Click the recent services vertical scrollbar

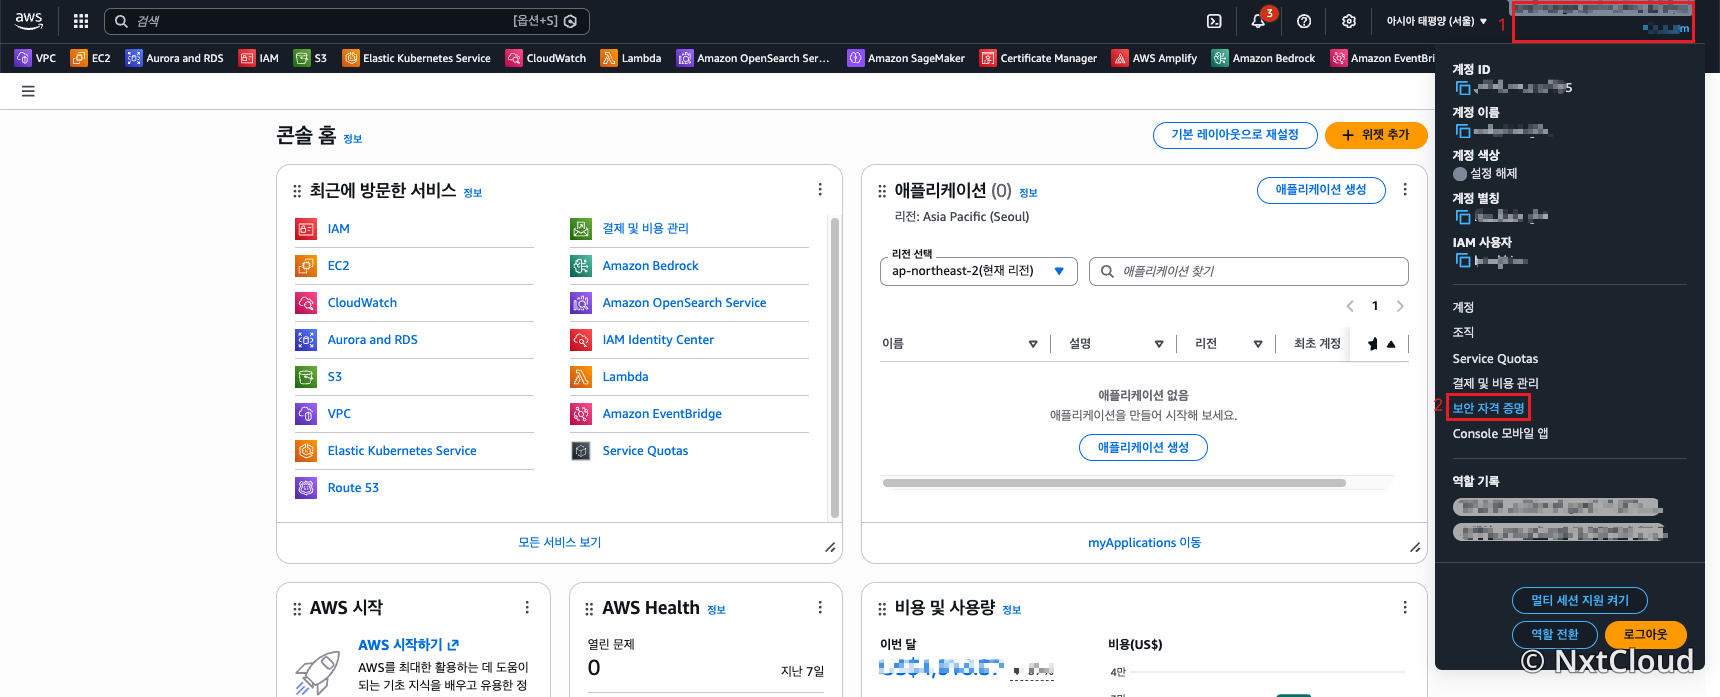coord(835,367)
